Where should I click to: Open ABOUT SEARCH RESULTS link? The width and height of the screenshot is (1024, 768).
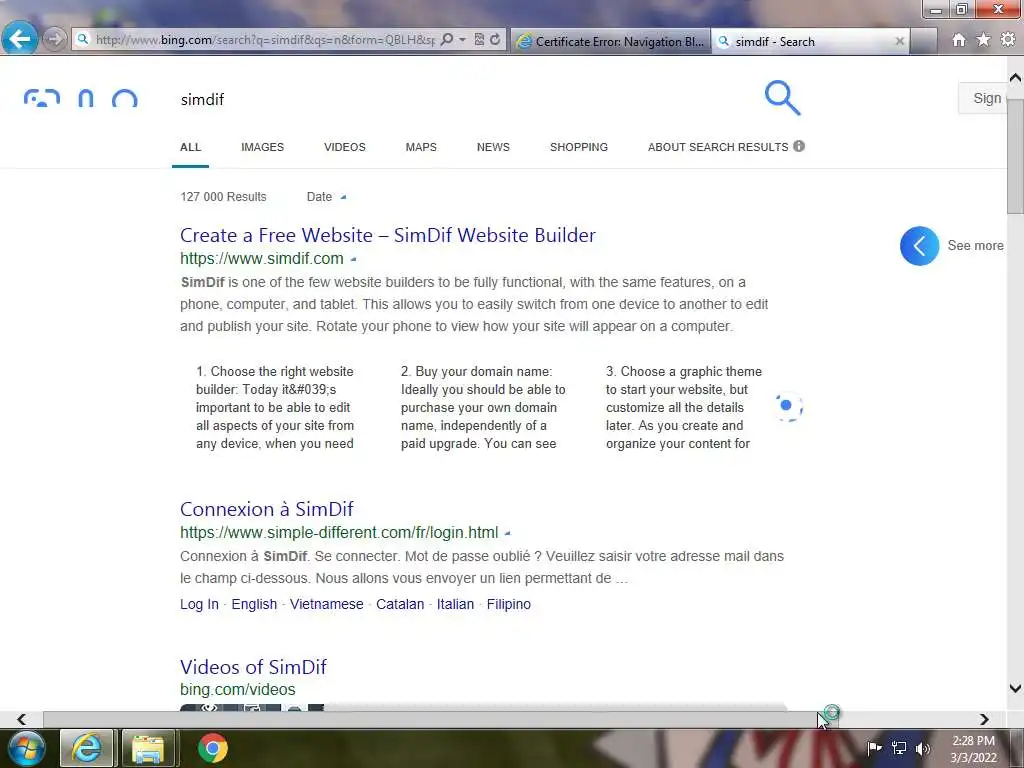[x=718, y=147]
